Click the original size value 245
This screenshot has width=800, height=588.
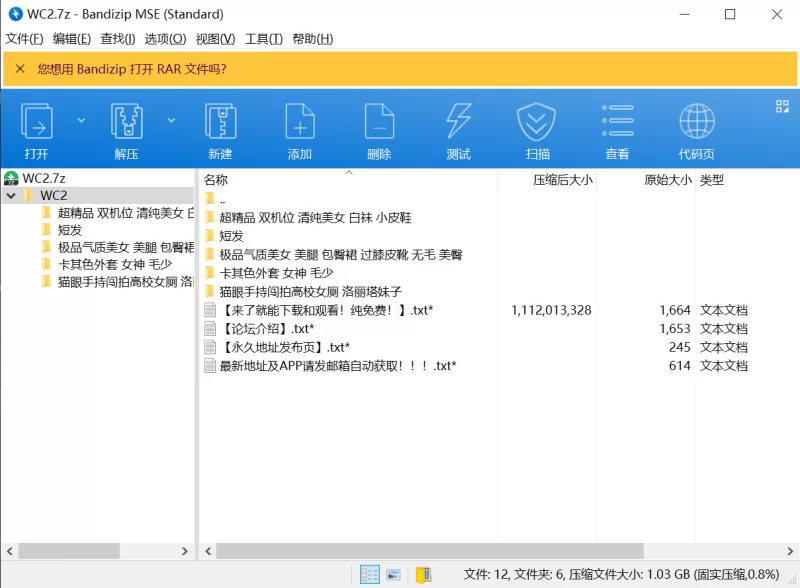tap(680, 347)
